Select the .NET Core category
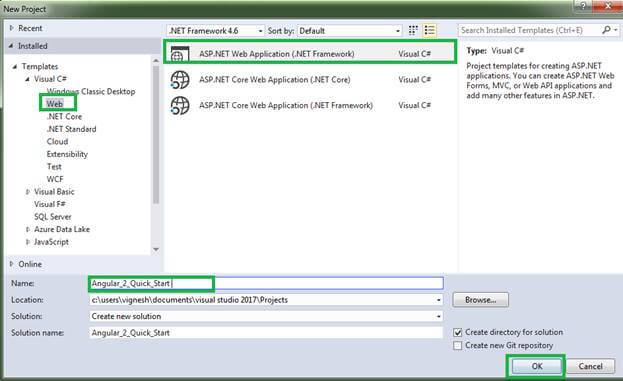The height and width of the screenshot is (381, 623). [x=64, y=116]
